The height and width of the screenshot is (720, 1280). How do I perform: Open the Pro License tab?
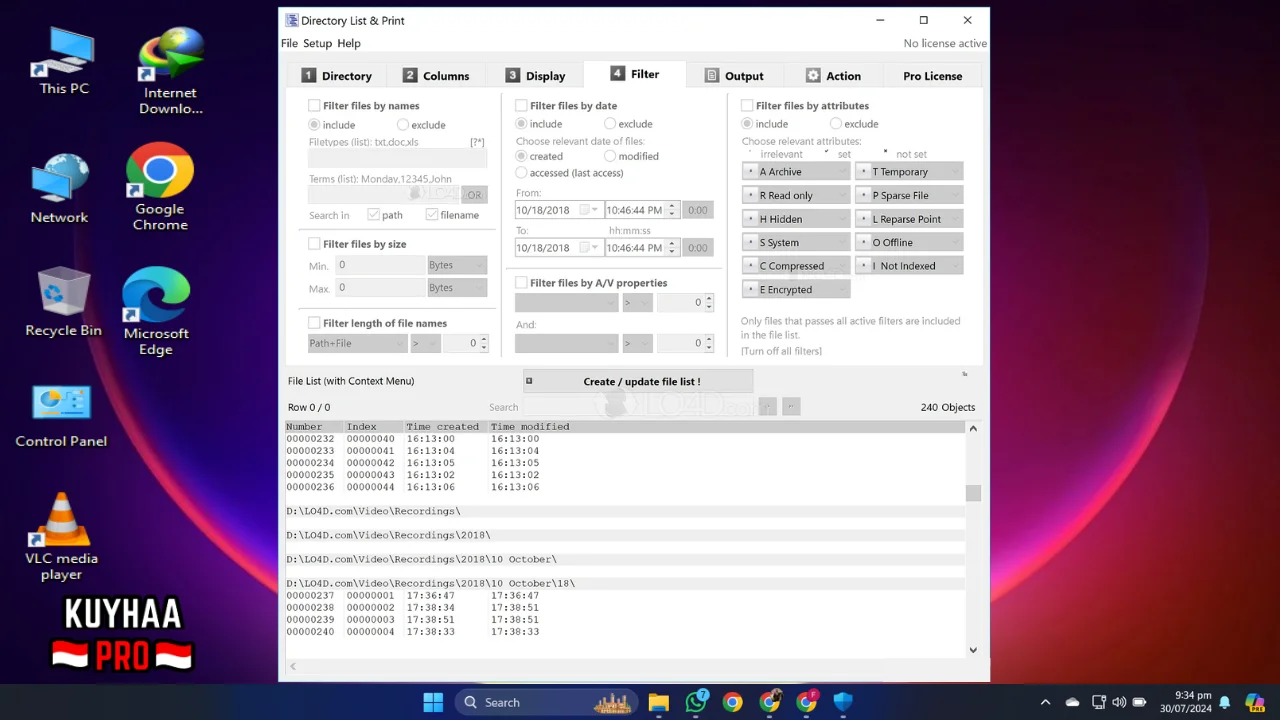[932, 76]
